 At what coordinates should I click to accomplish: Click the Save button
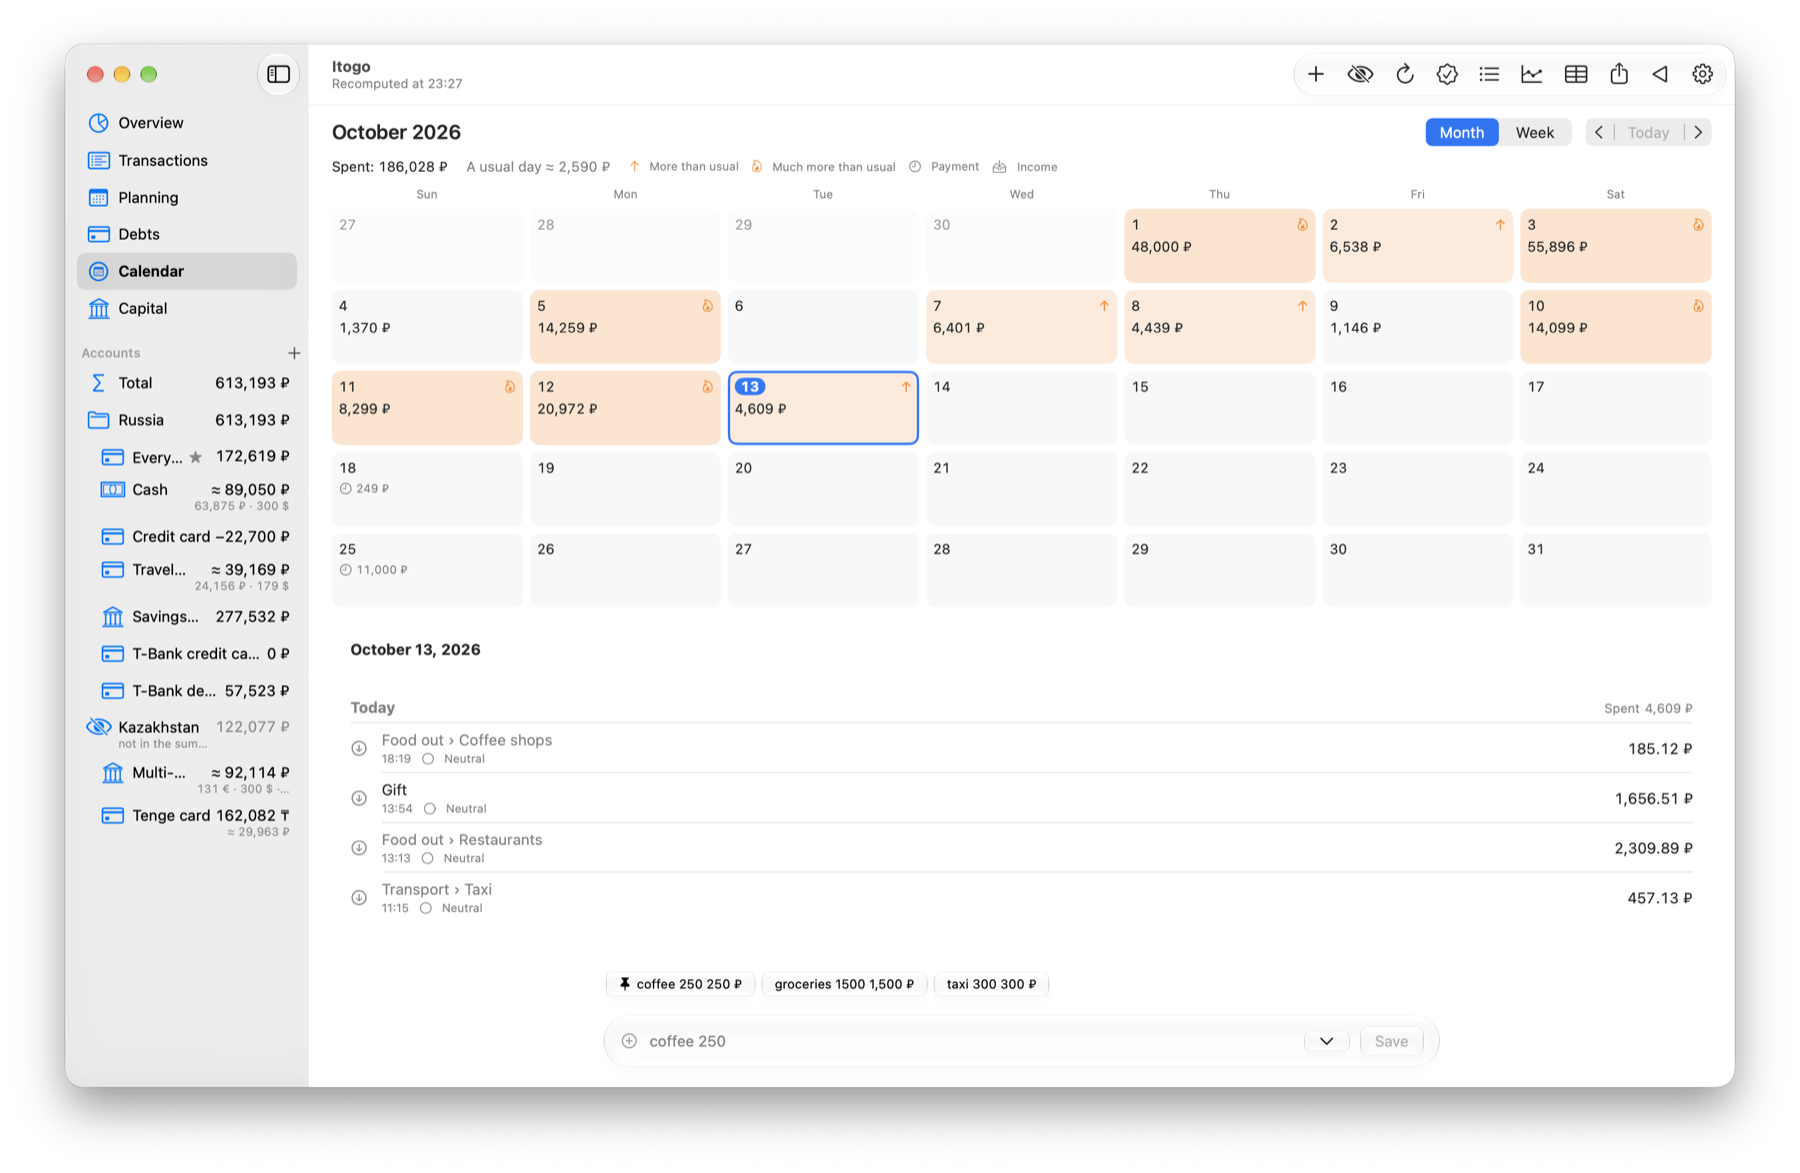coord(1391,1041)
